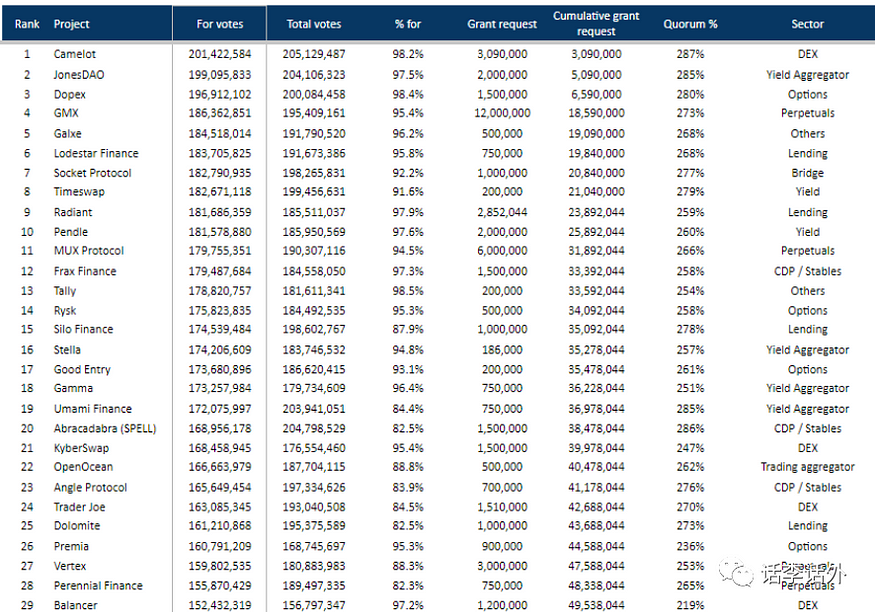Click MUX Protocol's Perpetuals sector cell
Viewport: 875px width, 612px height.
807,251
